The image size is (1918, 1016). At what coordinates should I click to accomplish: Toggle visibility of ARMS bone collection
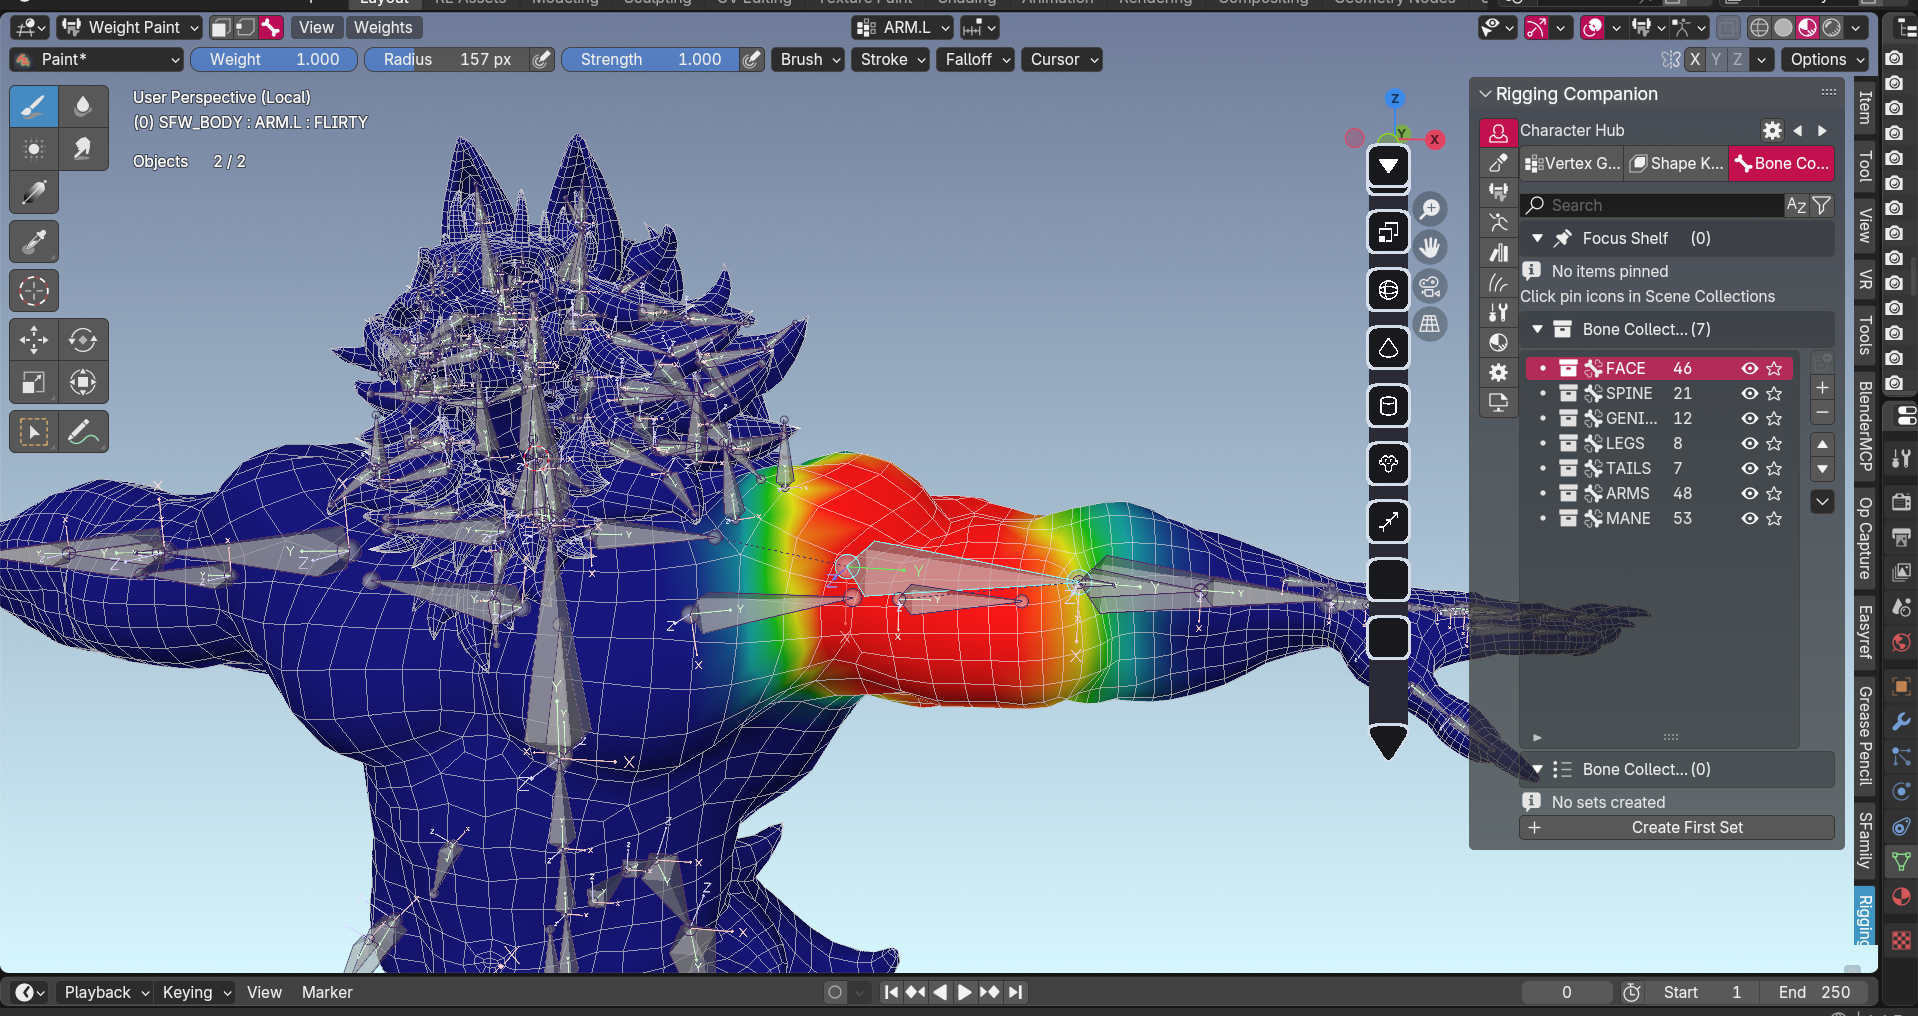pos(1749,494)
